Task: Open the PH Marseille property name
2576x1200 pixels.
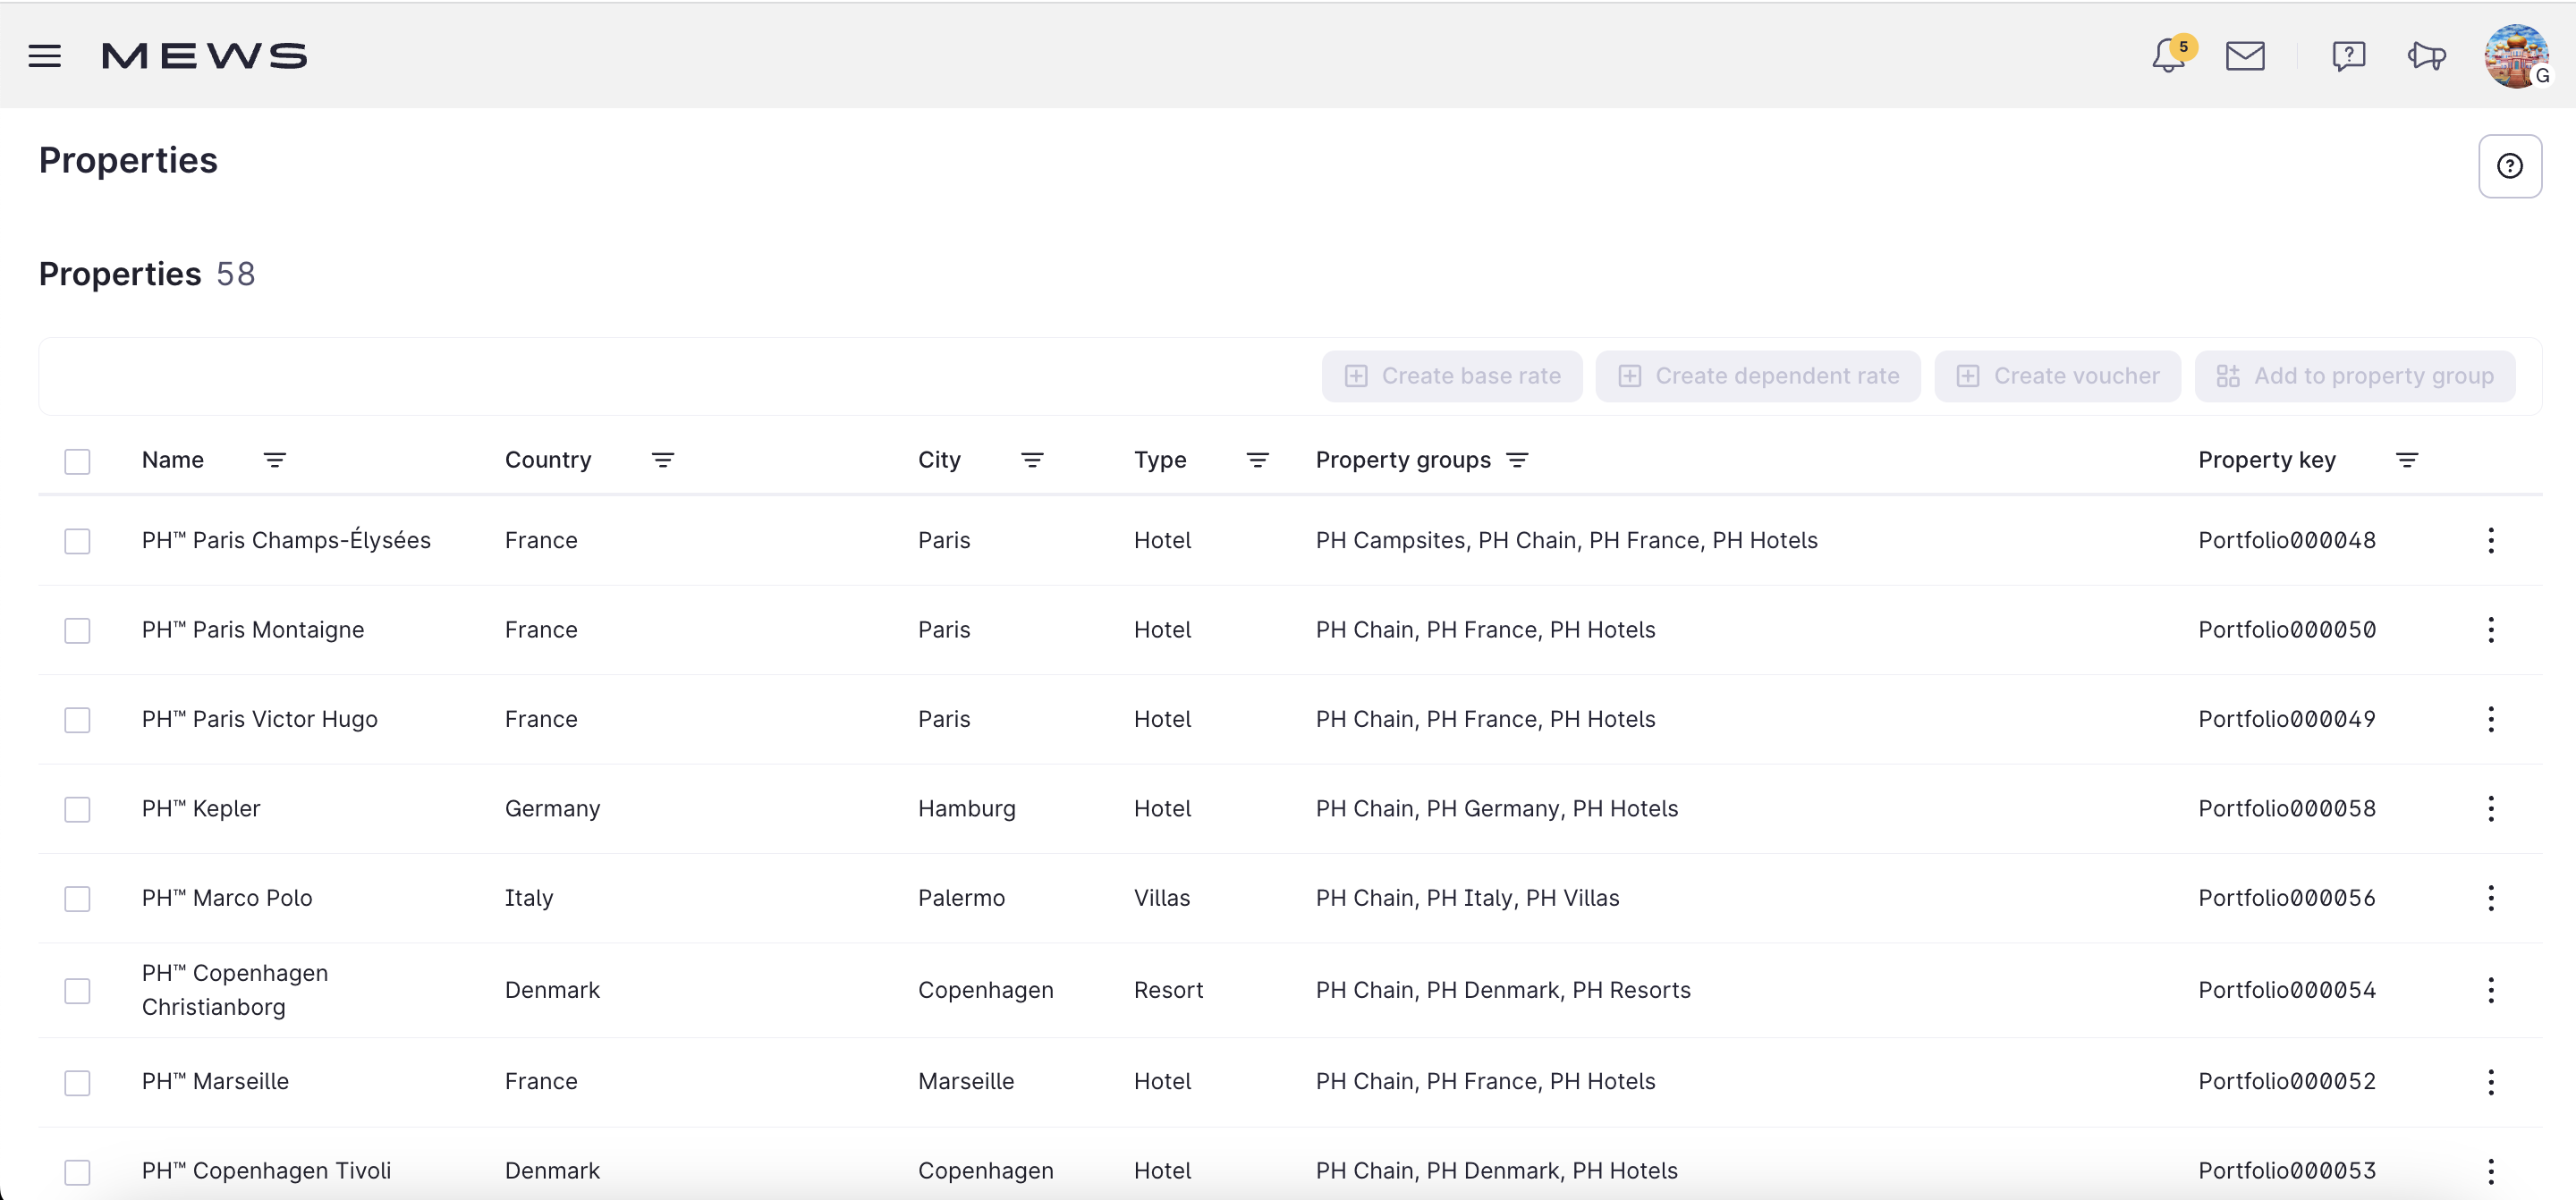Action: (215, 1081)
